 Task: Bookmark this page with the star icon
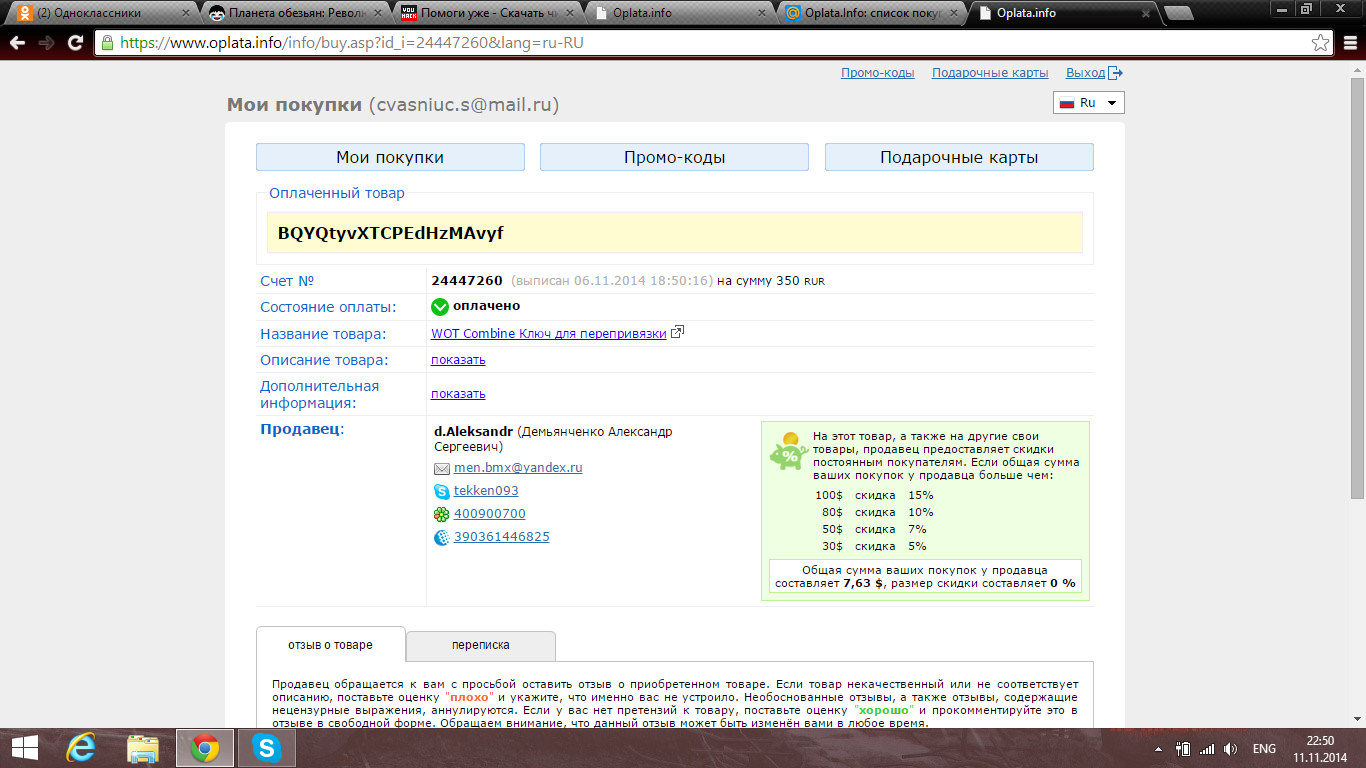point(1321,43)
